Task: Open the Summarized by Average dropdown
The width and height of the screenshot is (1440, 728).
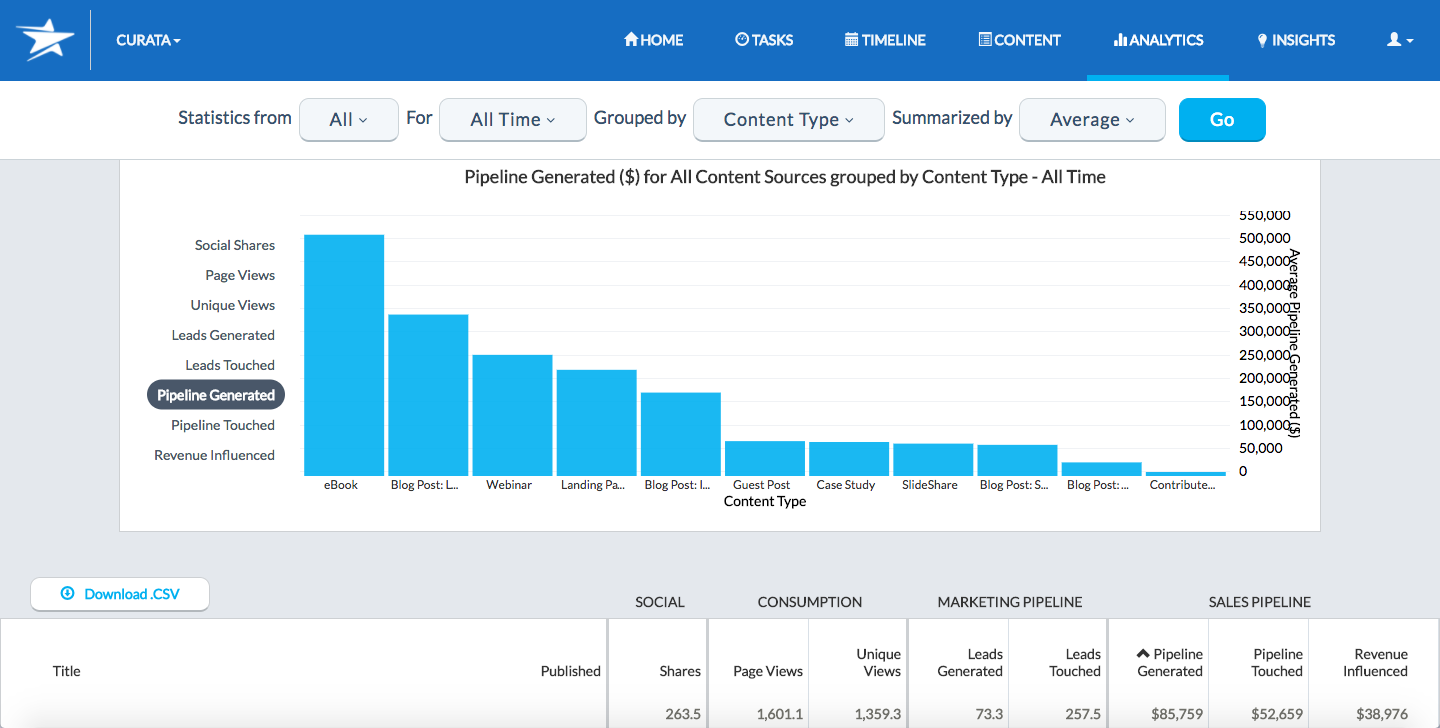Action: point(1091,119)
